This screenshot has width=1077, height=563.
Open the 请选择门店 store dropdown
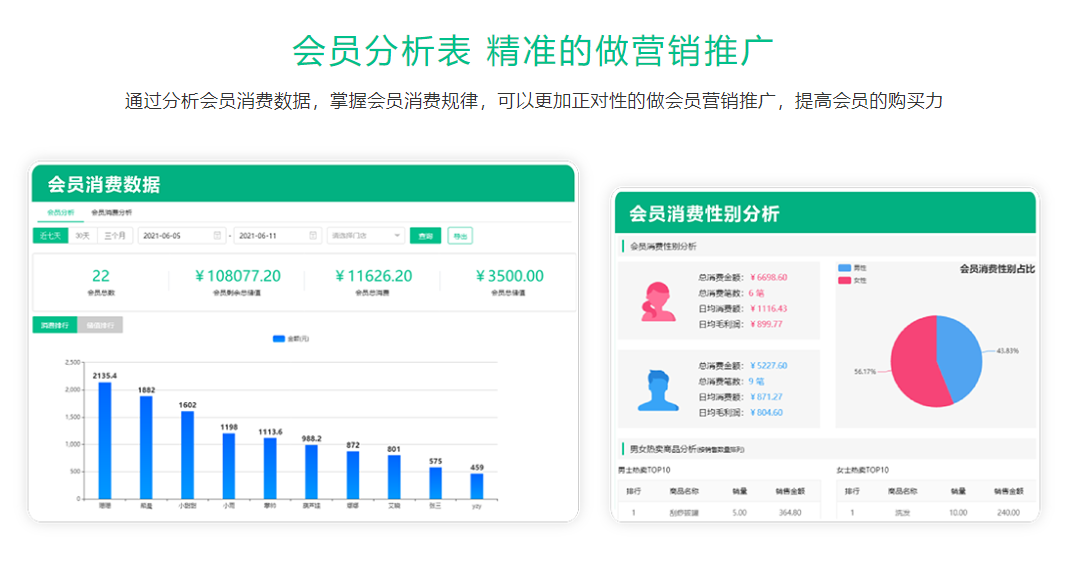click(x=365, y=236)
